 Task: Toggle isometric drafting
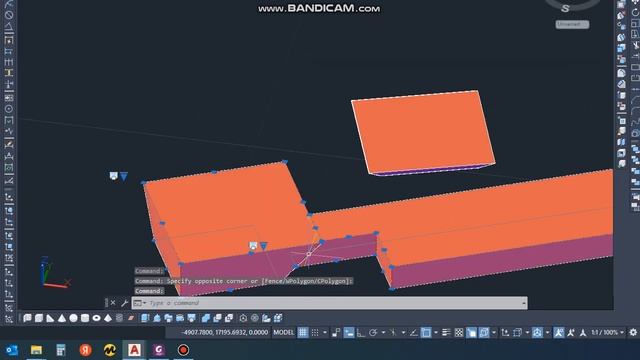(x=393, y=333)
